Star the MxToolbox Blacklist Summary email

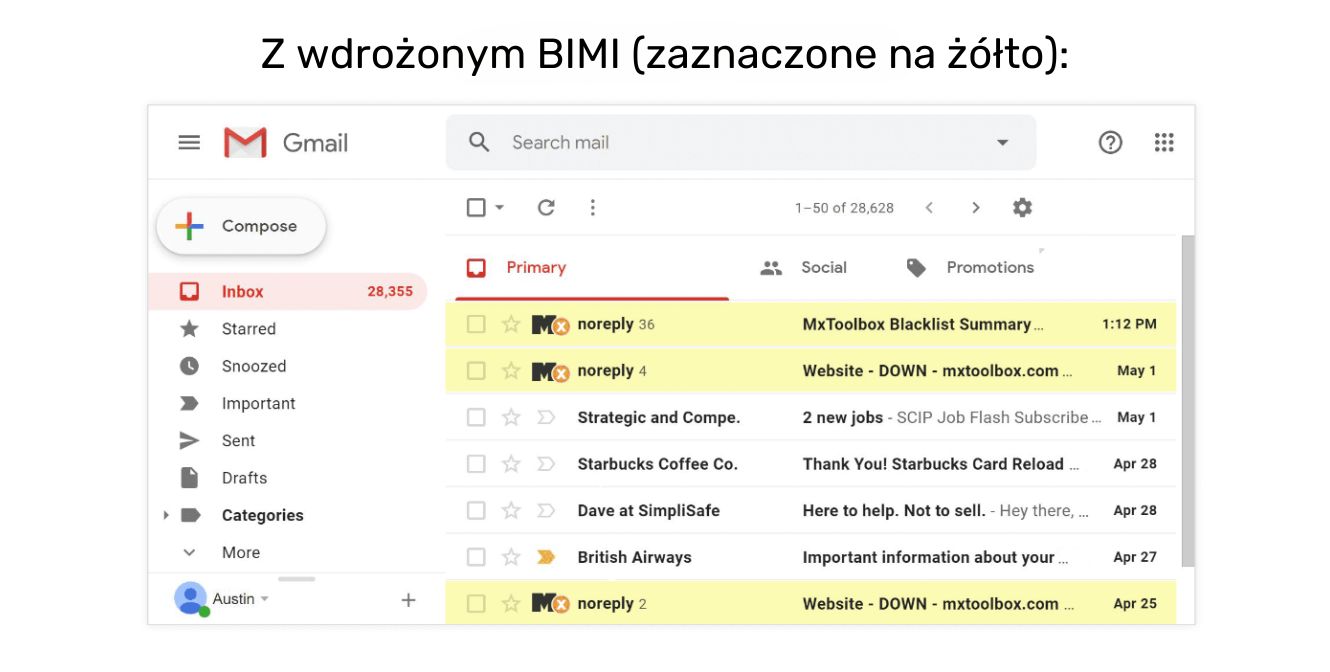click(x=511, y=324)
